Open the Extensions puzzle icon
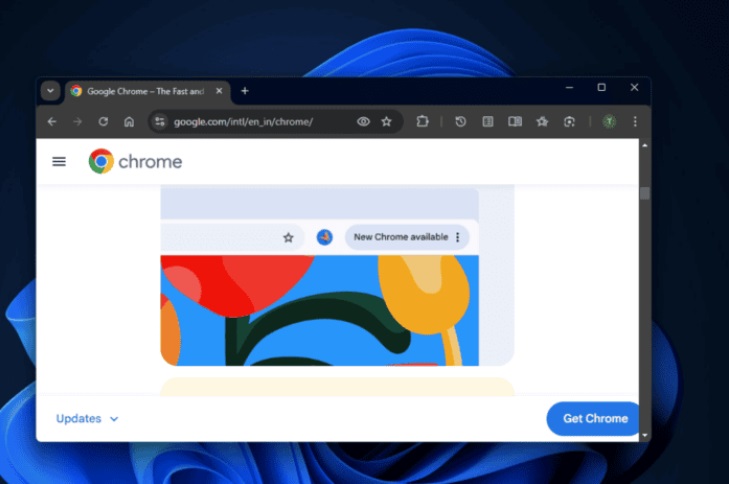729x484 pixels. [x=422, y=122]
